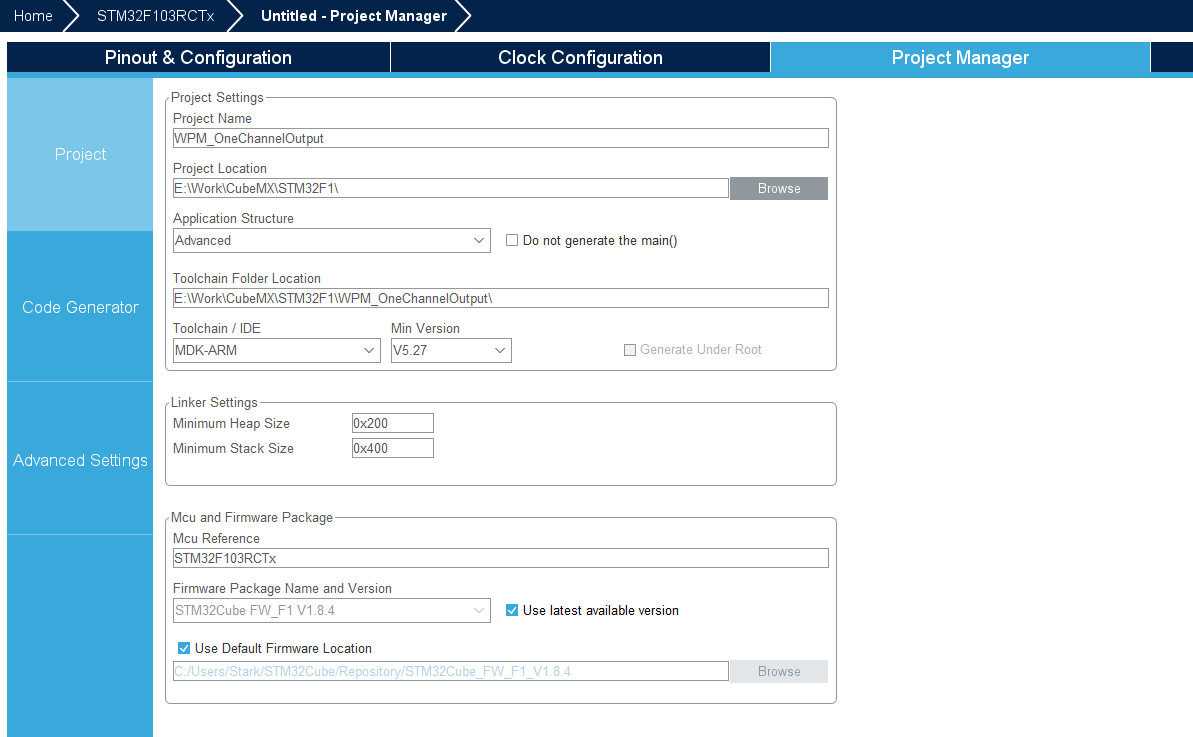Uncheck Use Default Firmware Location
Viewport: 1193px width, 737px height.
pos(184,649)
